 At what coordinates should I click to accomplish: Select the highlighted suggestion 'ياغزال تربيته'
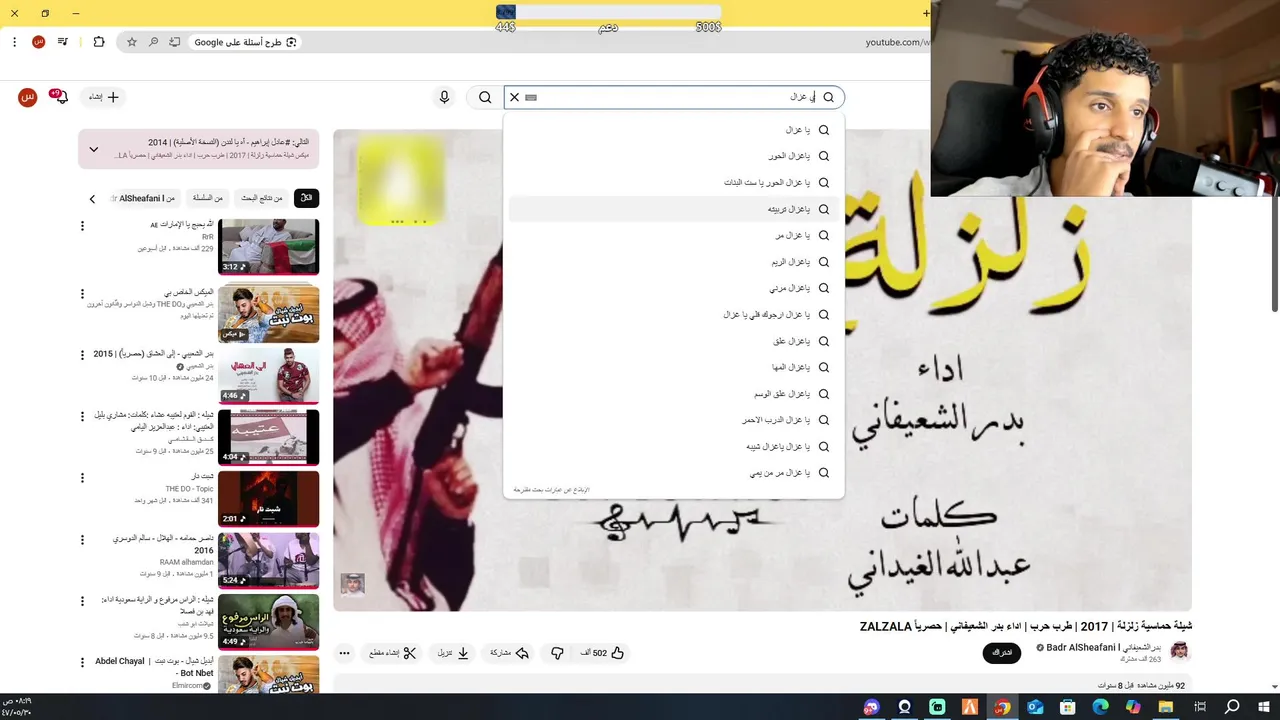[674, 209]
